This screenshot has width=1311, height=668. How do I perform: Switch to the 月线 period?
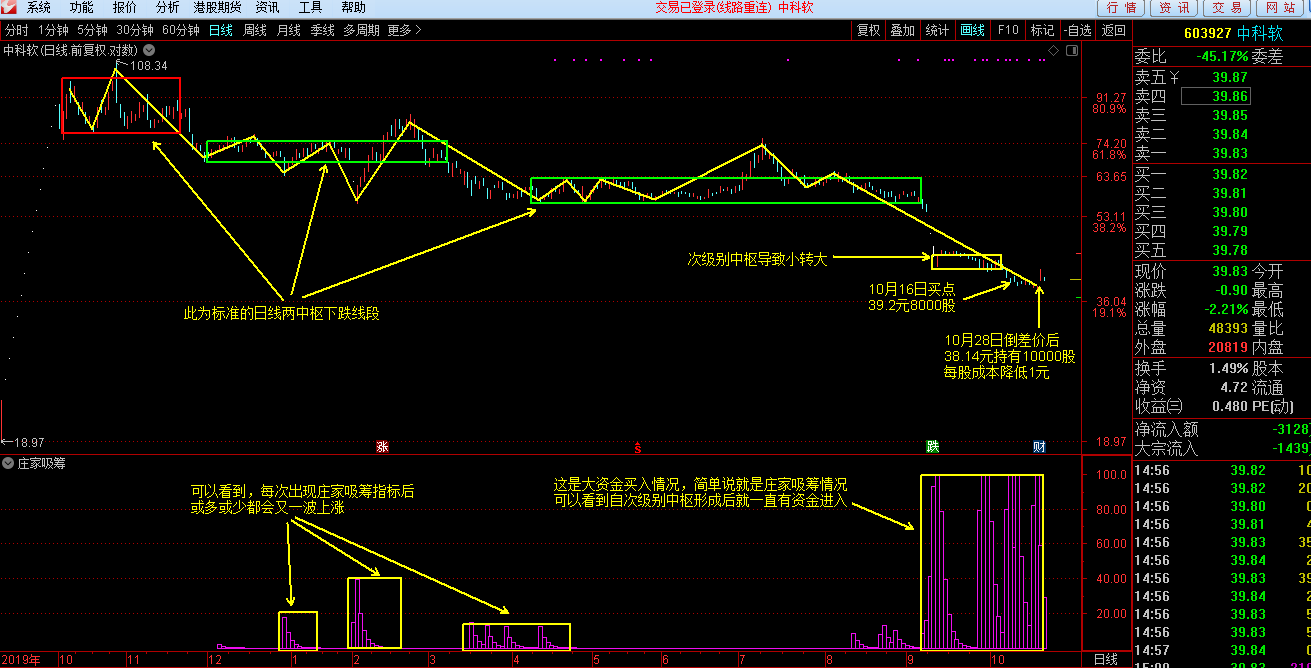point(288,30)
